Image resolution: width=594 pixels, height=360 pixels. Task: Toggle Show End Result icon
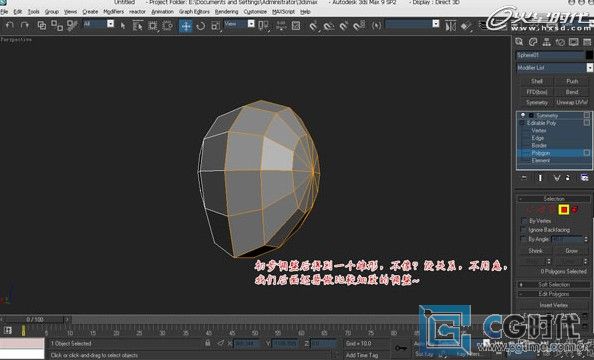click(x=540, y=178)
